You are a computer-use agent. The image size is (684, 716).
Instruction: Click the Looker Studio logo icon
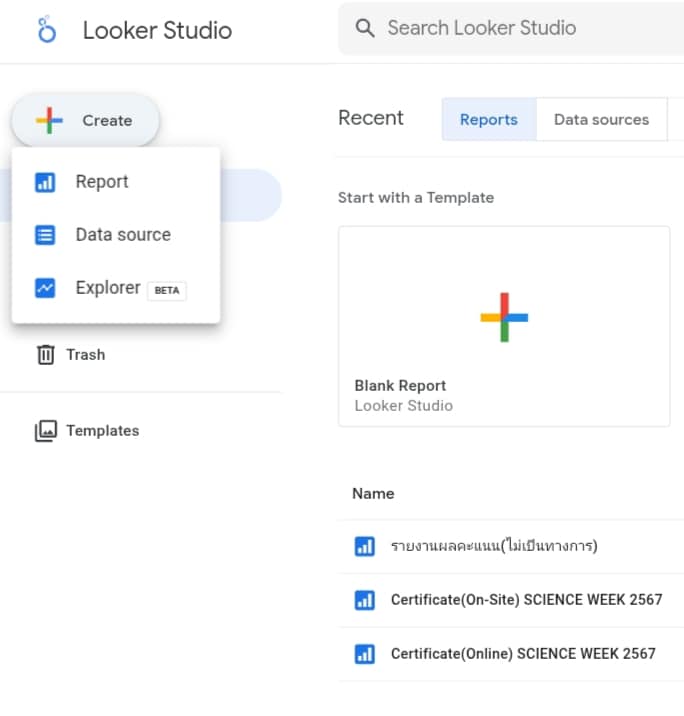pyautogui.click(x=47, y=30)
